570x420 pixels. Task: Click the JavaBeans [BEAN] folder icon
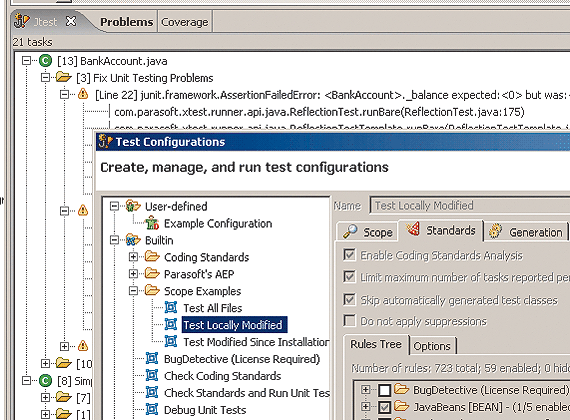point(402,406)
